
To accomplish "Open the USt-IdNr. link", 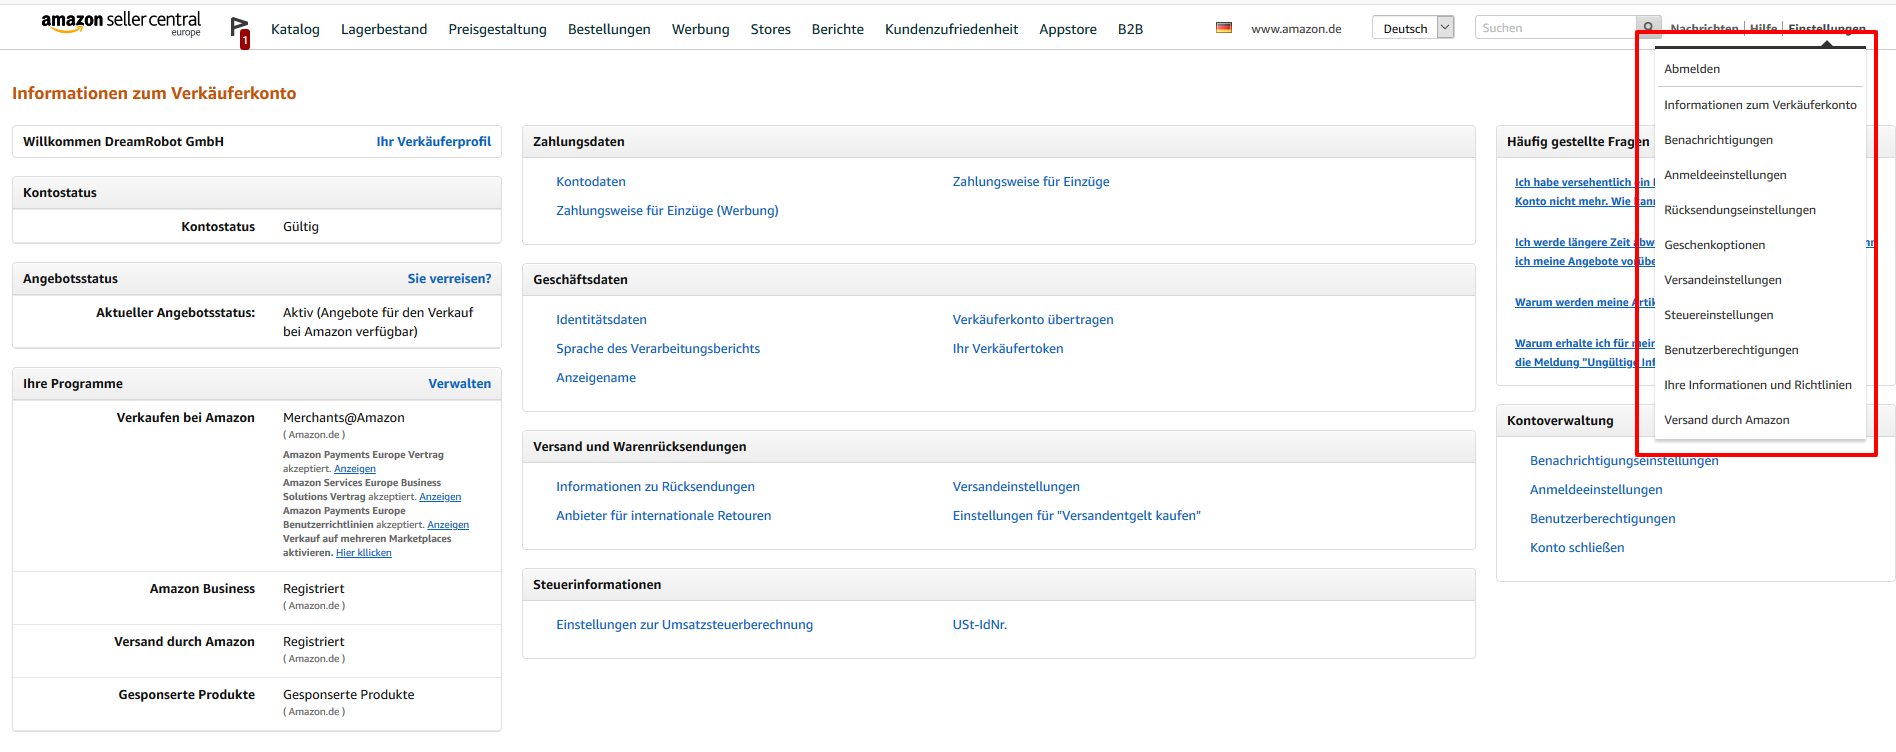I will click(x=980, y=625).
